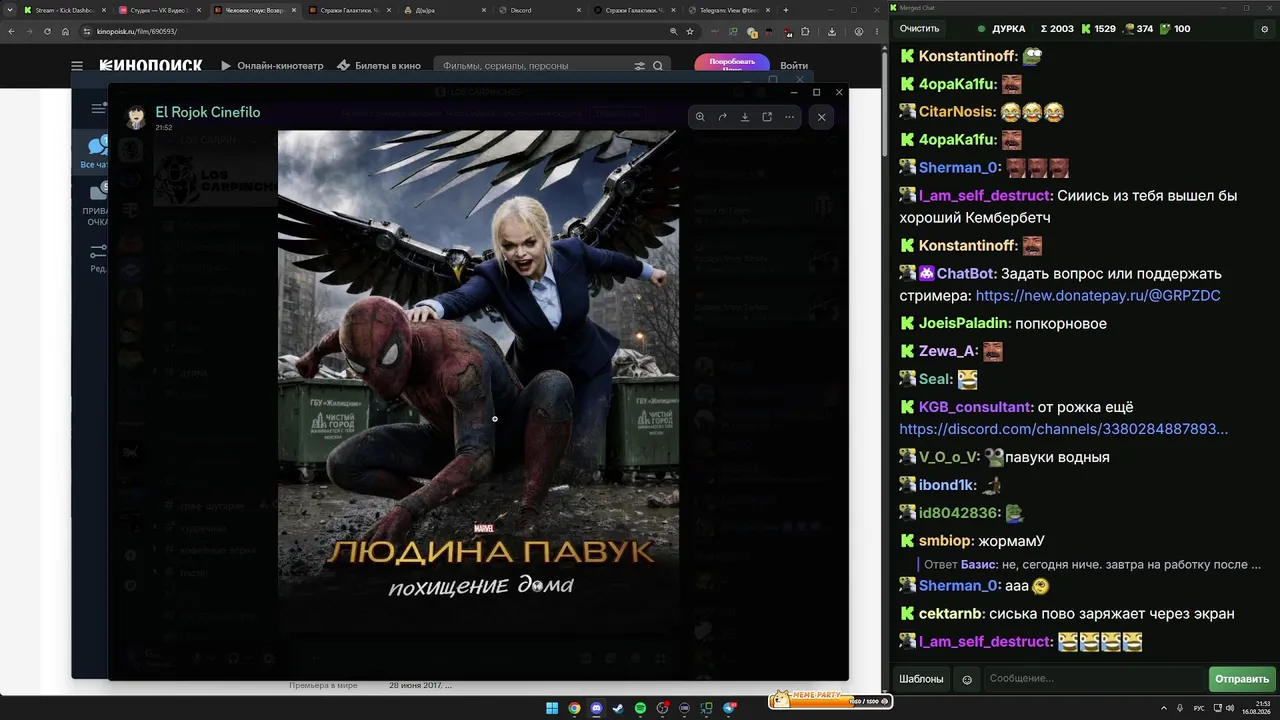The image size is (1280, 720).
Task: Click the Войти sign-in button
Action: tap(794, 66)
